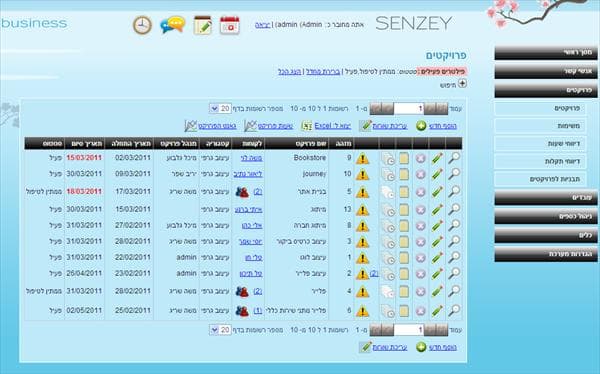
Task: Expand the ניהול כספים sidebar section
Action: pyautogui.click(x=546, y=216)
